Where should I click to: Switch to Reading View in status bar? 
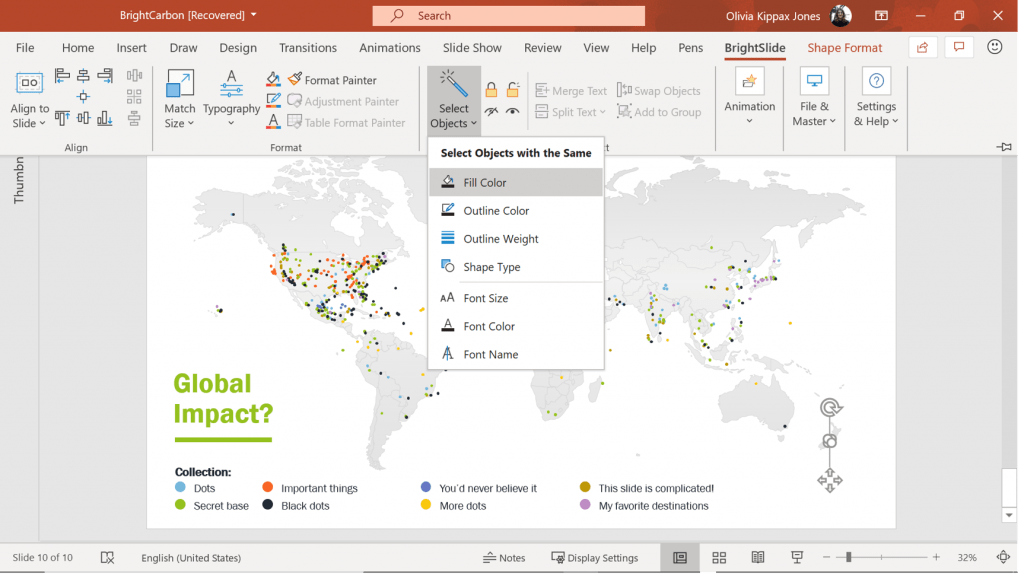(x=758, y=558)
